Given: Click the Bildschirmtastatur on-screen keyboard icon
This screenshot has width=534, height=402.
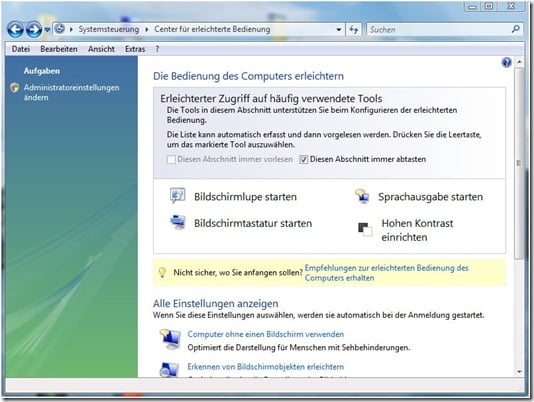Looking at the screenshot, I should pos(178,222).
